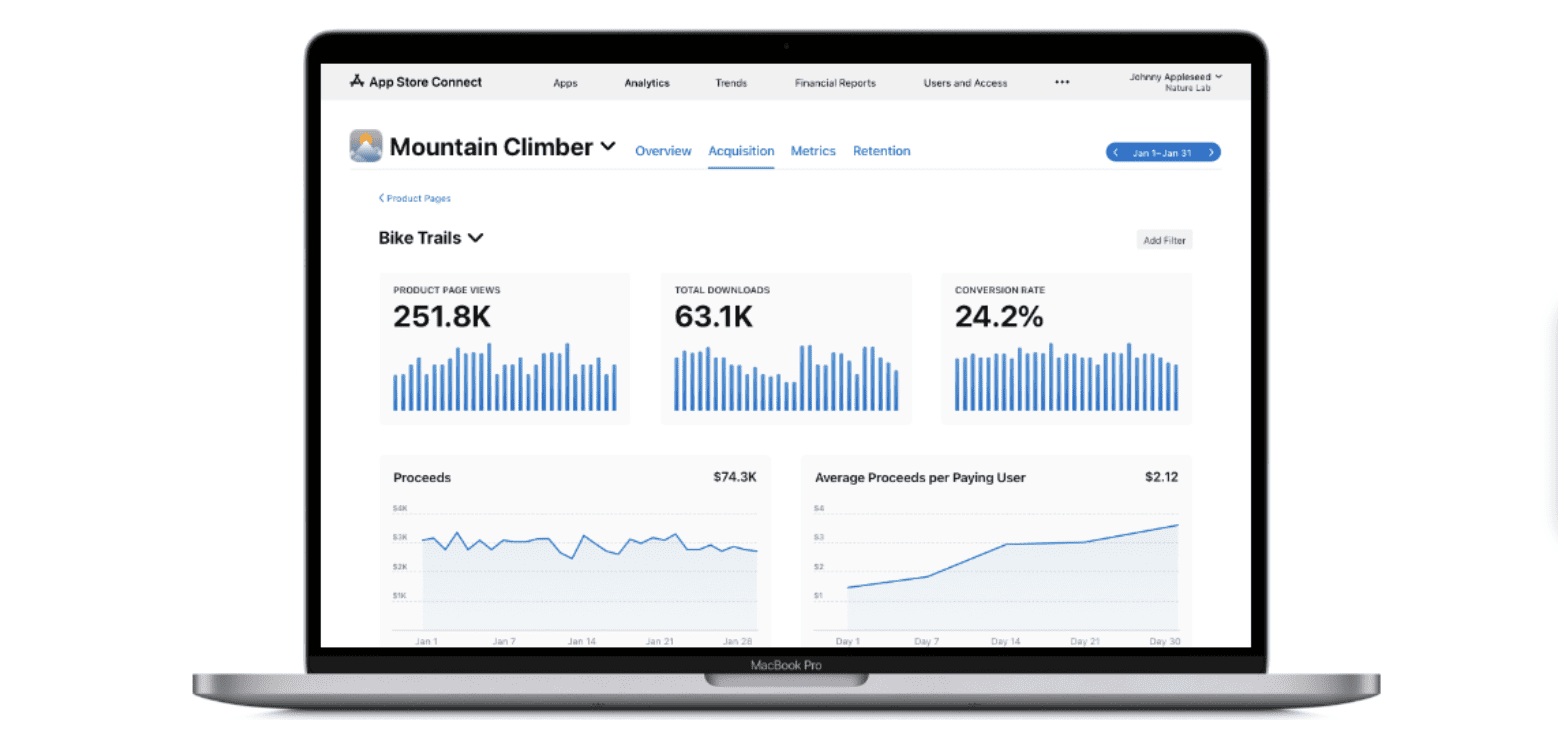The width and height of the screenshot is (1558, 732).
Task: Click the Mountain Climber app icon
Action: pos(366,146)
